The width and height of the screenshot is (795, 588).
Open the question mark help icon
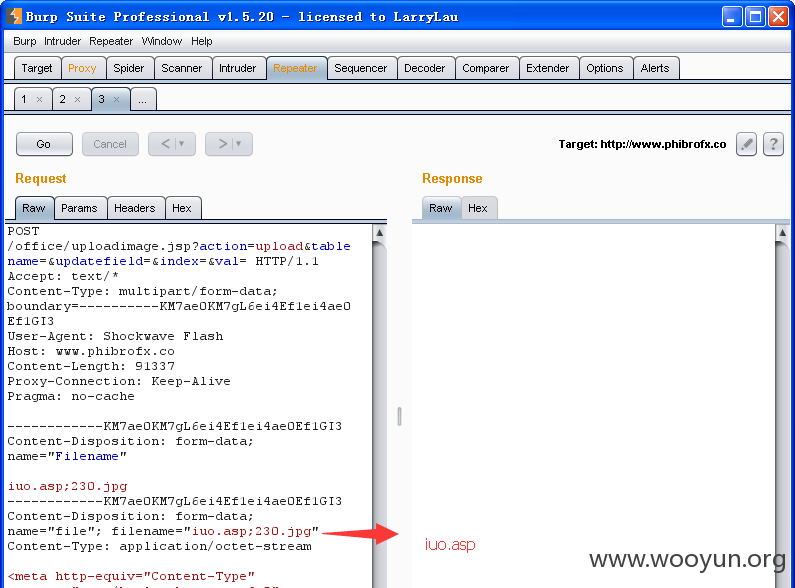click(x=773, y=144)
